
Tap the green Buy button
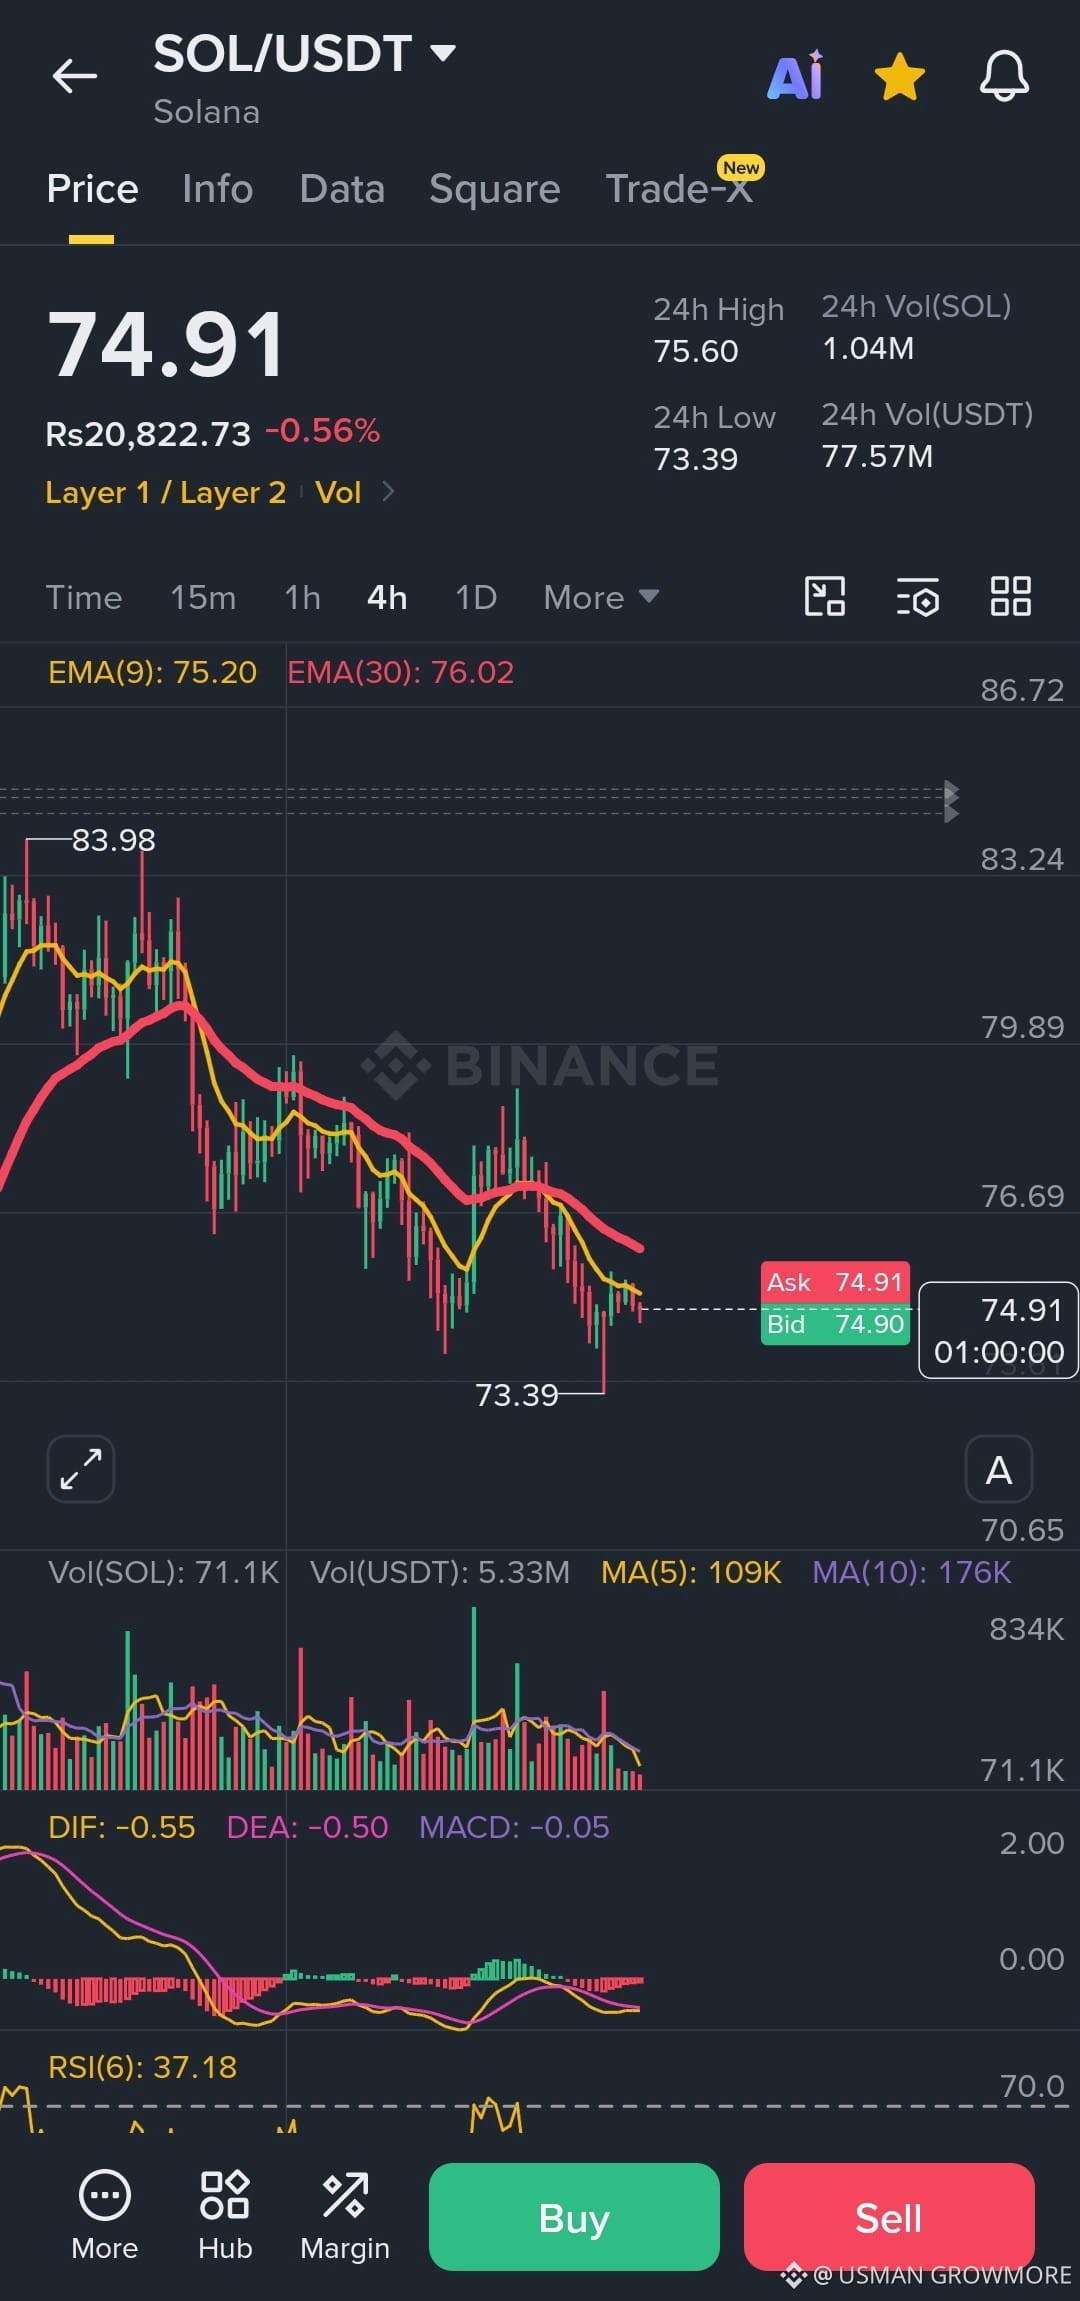(x=574, y=2217)
